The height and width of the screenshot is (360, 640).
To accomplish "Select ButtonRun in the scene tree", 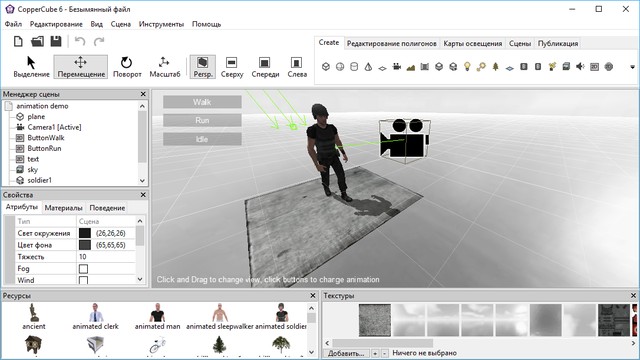I will [44, 148].
